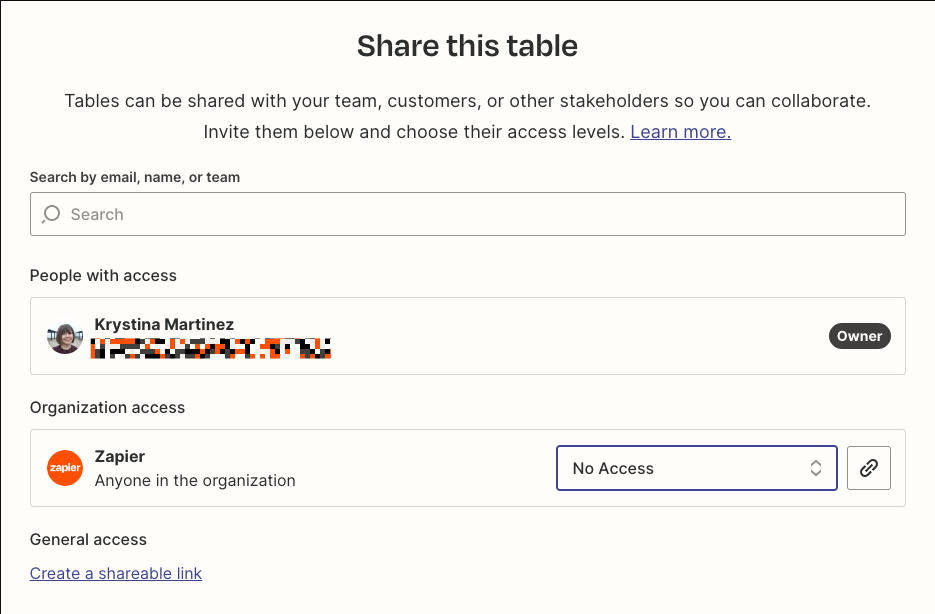
Task: Click the Zapier organization name
Action: coord(120,456)
